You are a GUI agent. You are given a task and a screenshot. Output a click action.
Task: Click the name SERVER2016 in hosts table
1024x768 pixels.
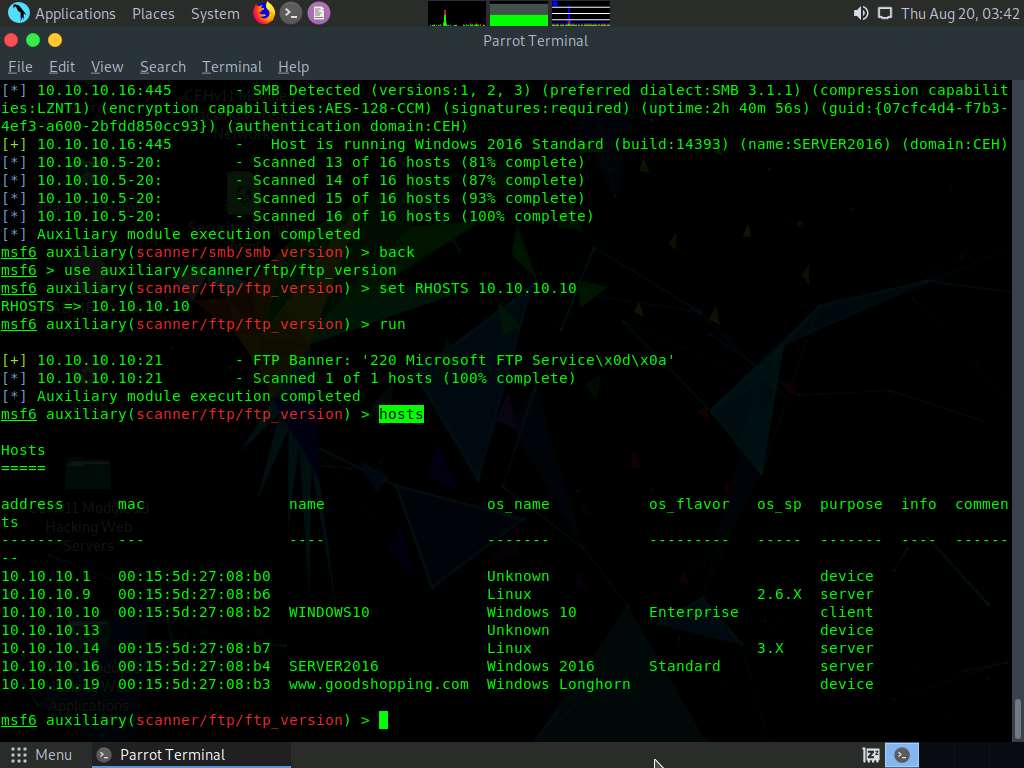tap(334, 666)
